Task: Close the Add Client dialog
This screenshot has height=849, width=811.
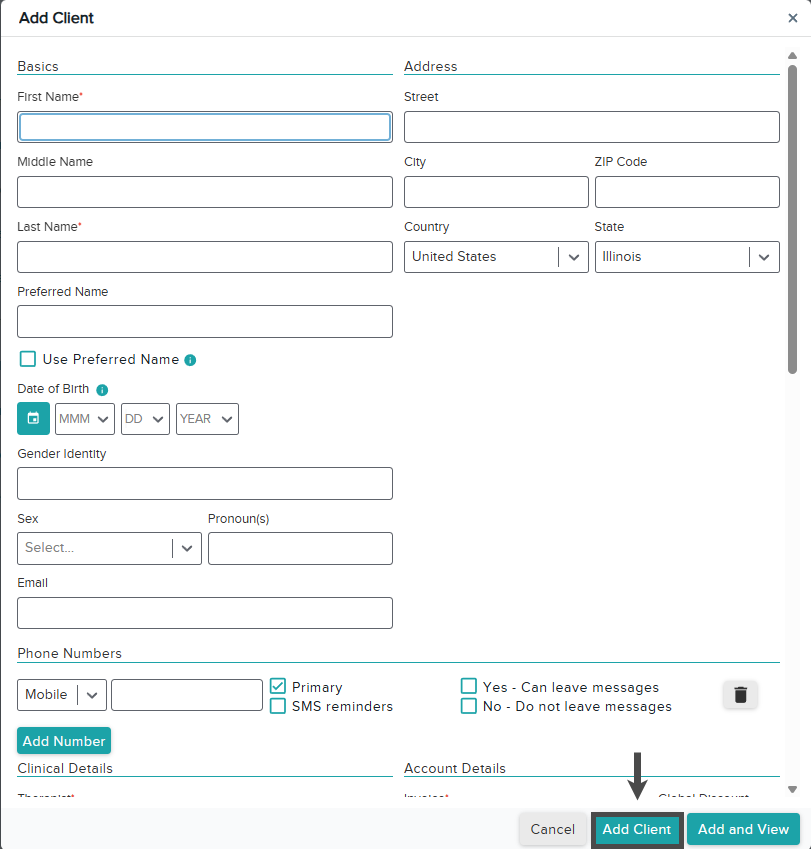Action: click(x=793, y=18)
